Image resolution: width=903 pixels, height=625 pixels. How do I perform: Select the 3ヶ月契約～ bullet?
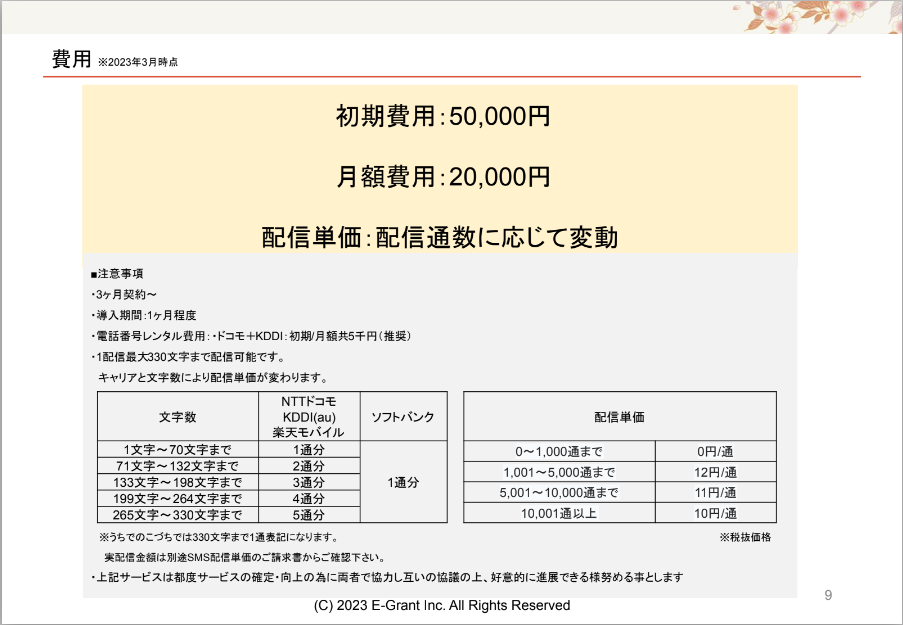124,295
